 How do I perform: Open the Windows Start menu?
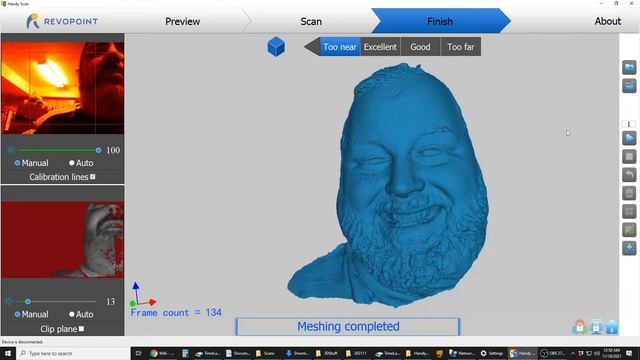point(8,353)
